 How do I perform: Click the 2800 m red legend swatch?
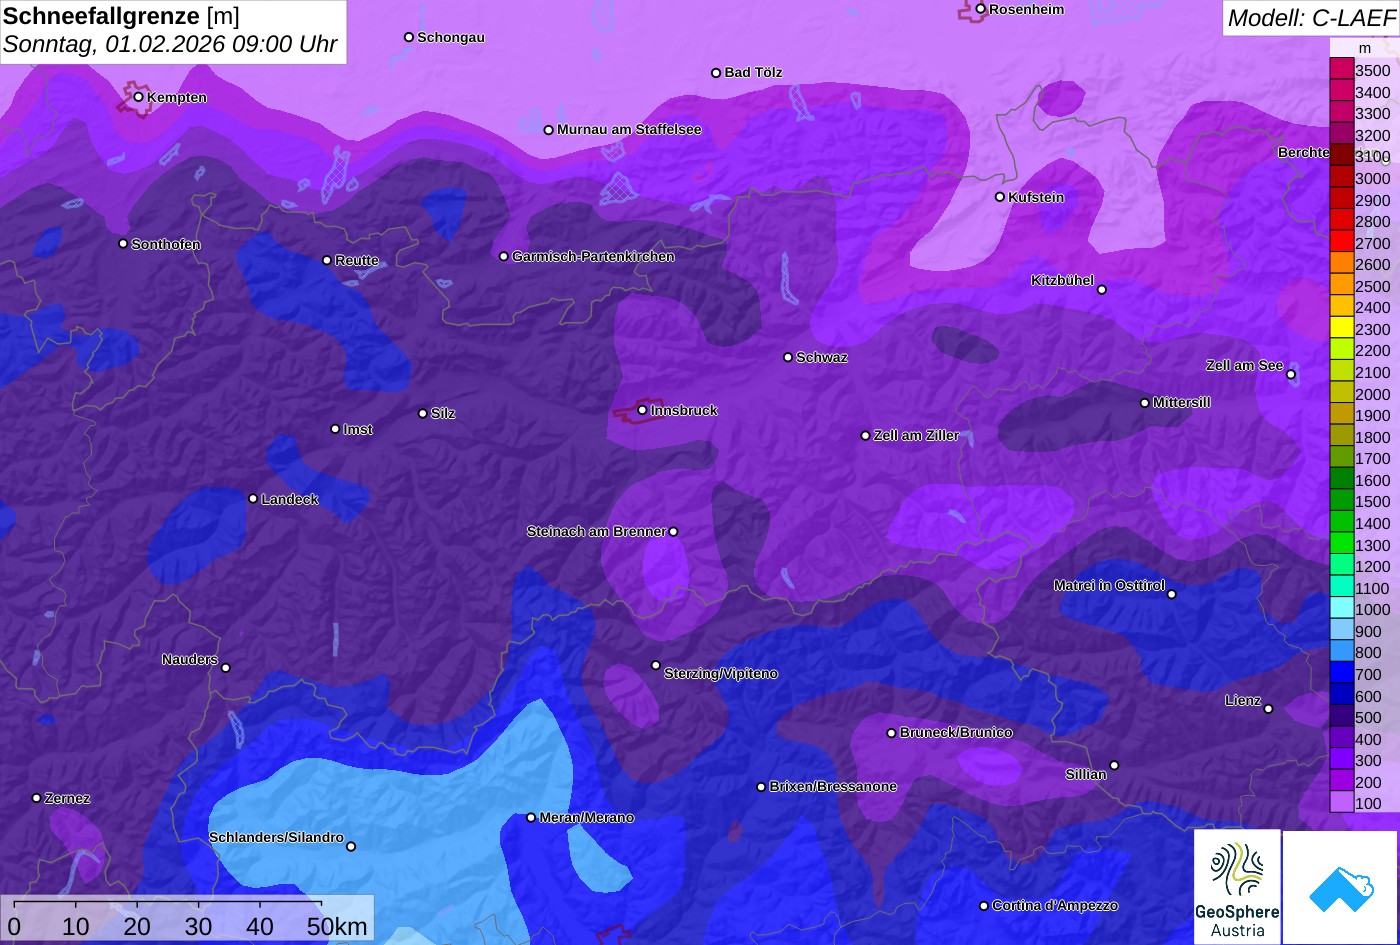point(1341,221)
